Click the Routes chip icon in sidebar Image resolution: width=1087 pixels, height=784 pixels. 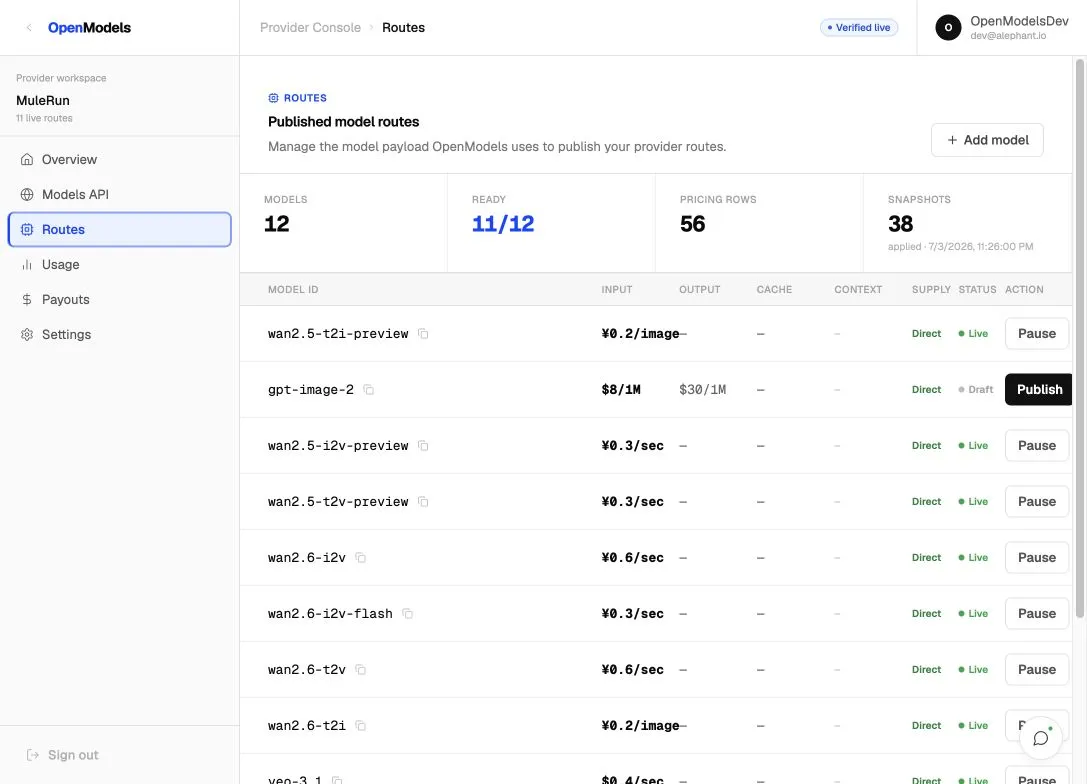[27, 229]
